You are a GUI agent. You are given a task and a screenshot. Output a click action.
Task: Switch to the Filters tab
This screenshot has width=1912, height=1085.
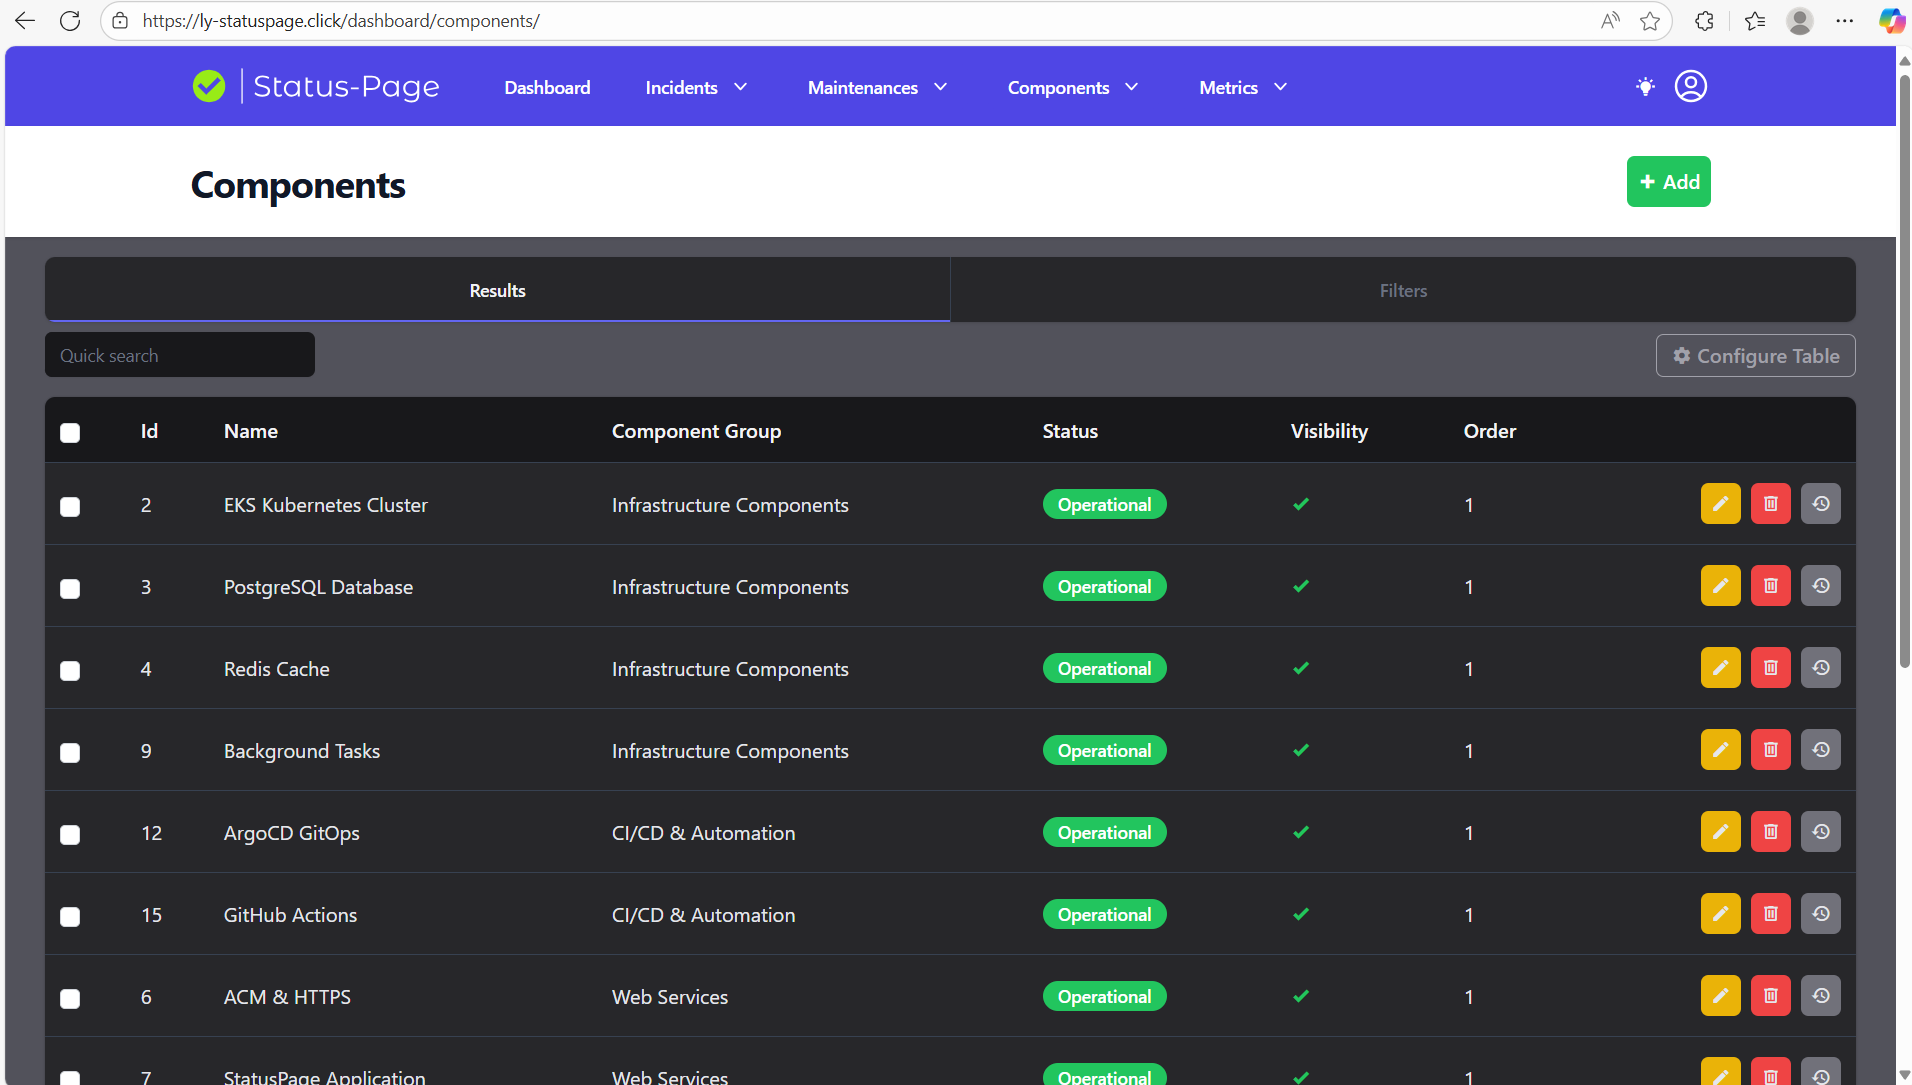(1402, 290)
